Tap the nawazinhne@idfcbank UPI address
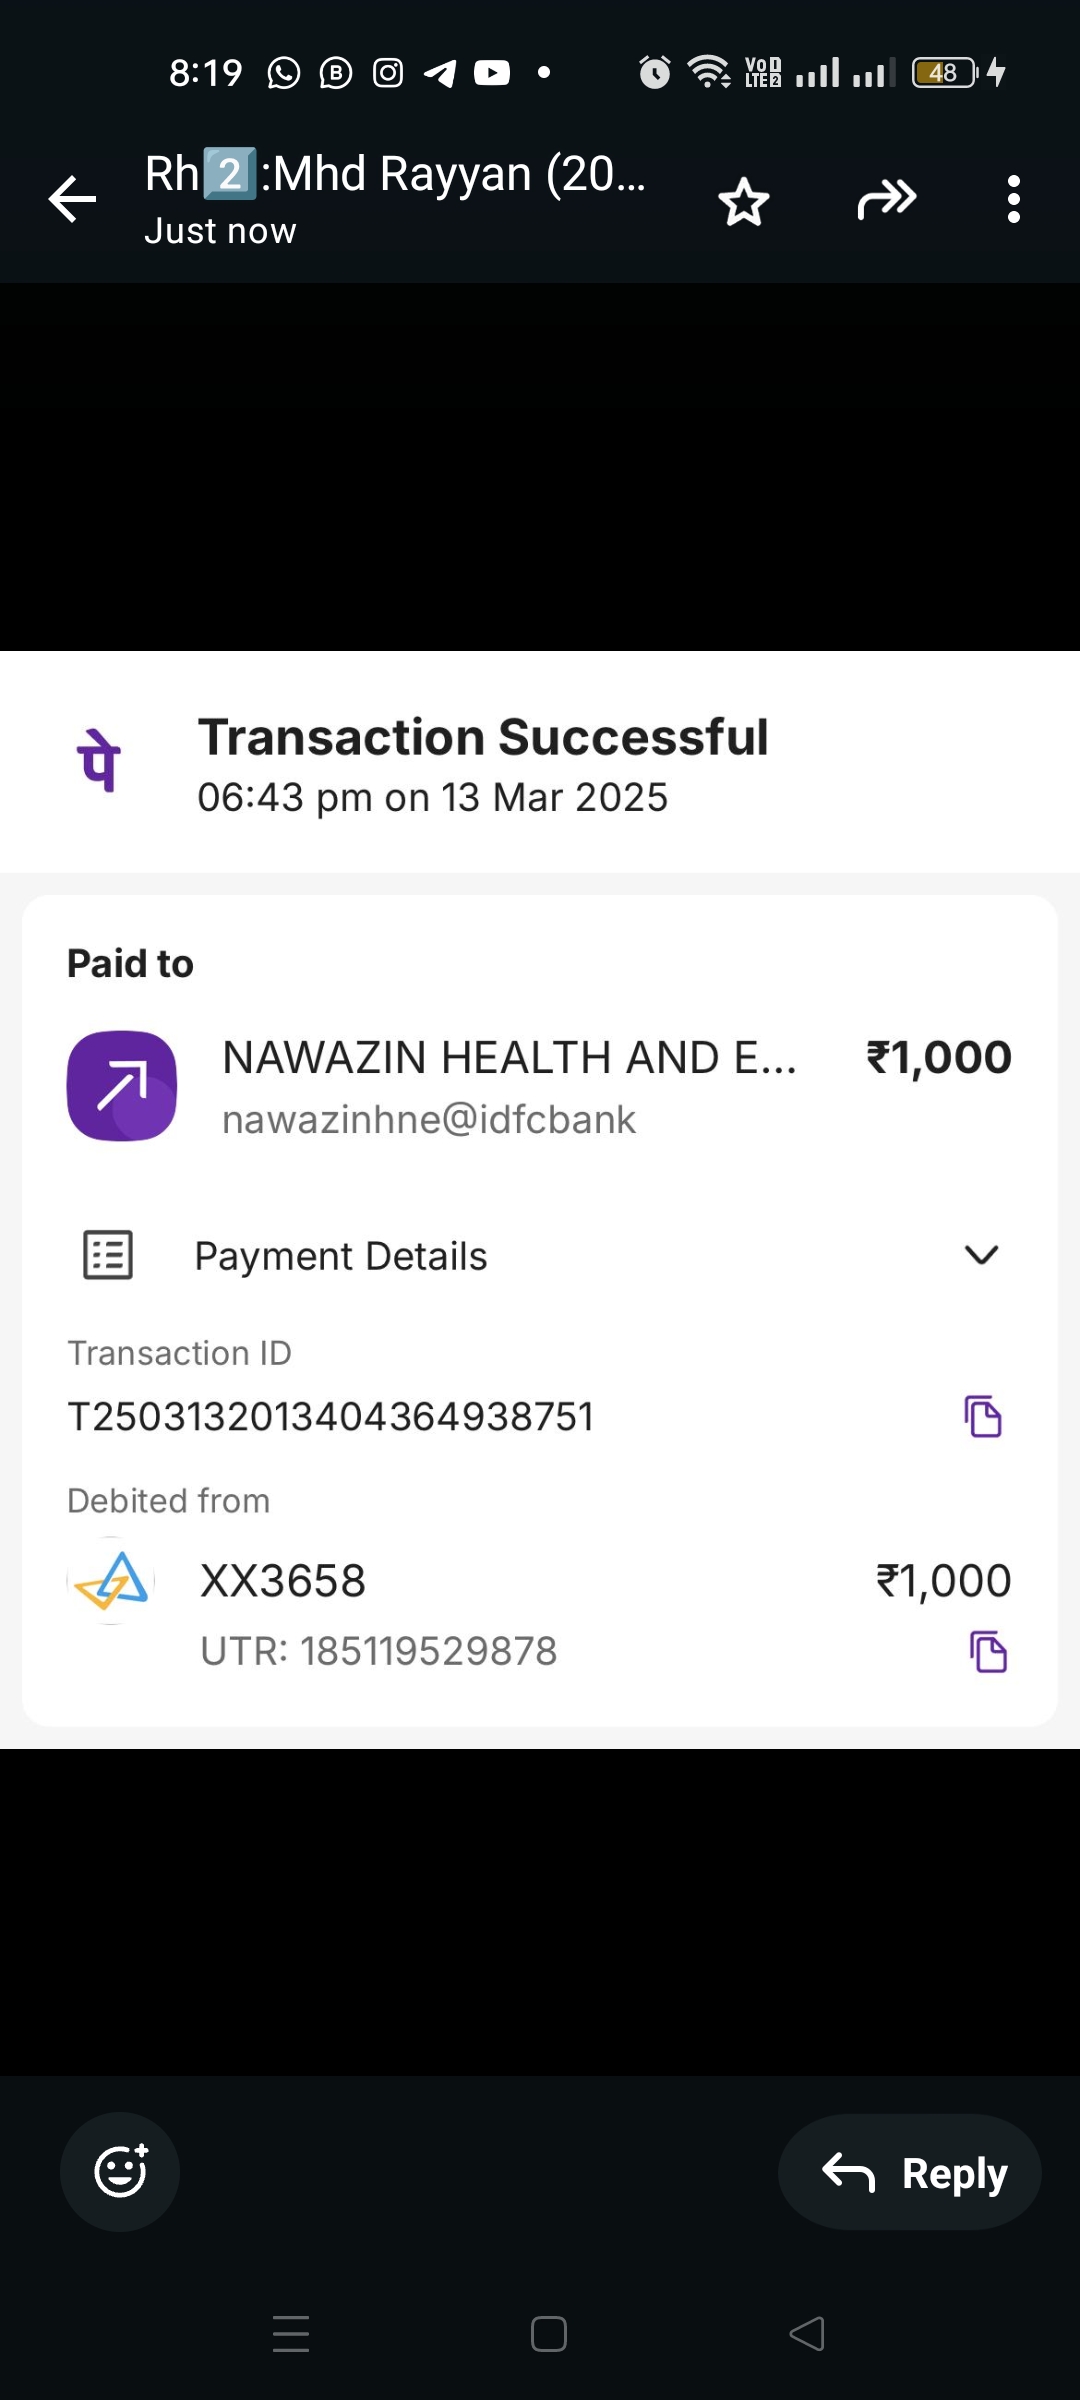Viewport: 1080px width, 2400px height. click(429, 1120)
